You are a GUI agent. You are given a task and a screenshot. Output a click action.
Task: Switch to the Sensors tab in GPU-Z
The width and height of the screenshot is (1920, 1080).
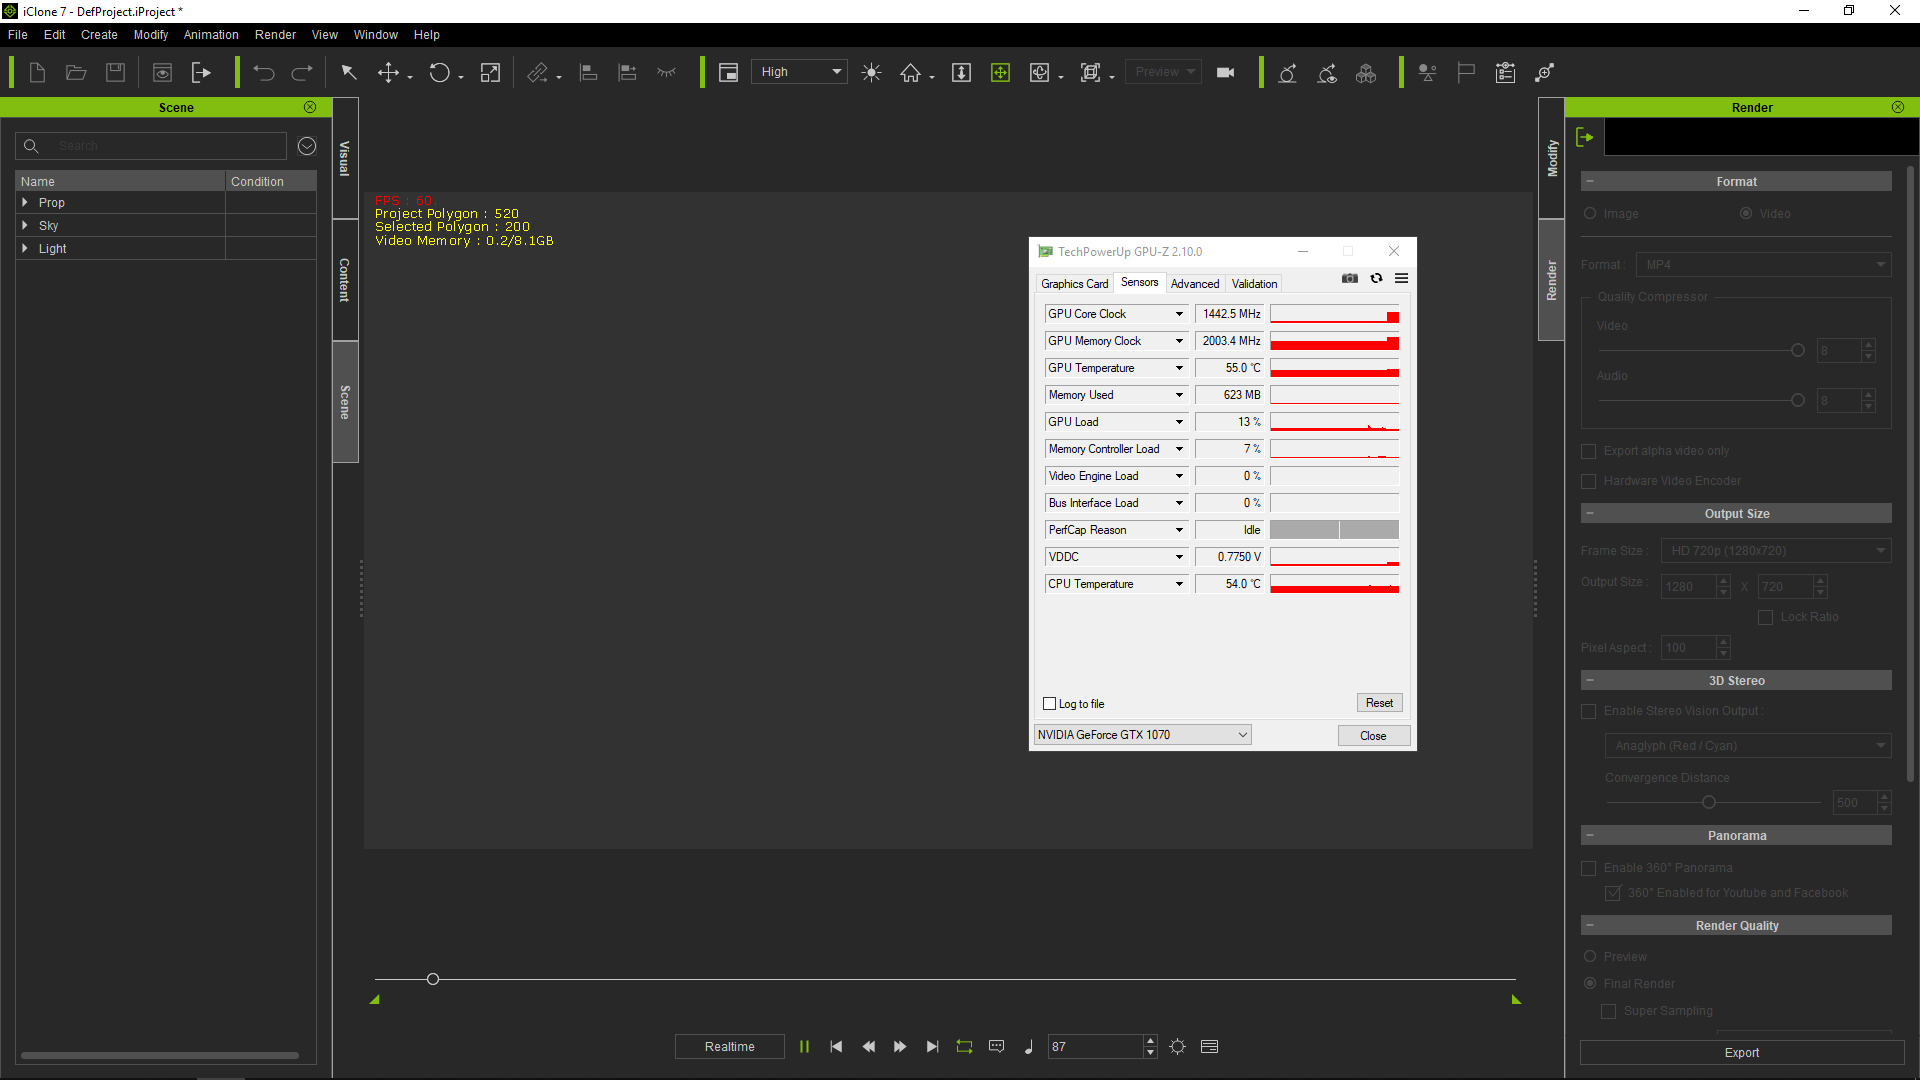click(1138, 282)
